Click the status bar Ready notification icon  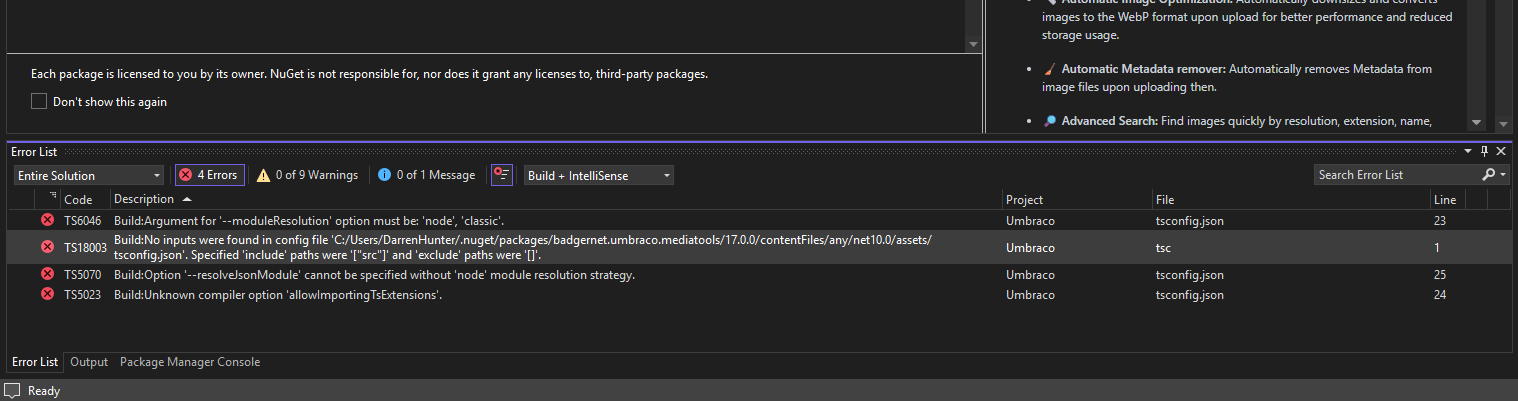(x=12, y=390)
